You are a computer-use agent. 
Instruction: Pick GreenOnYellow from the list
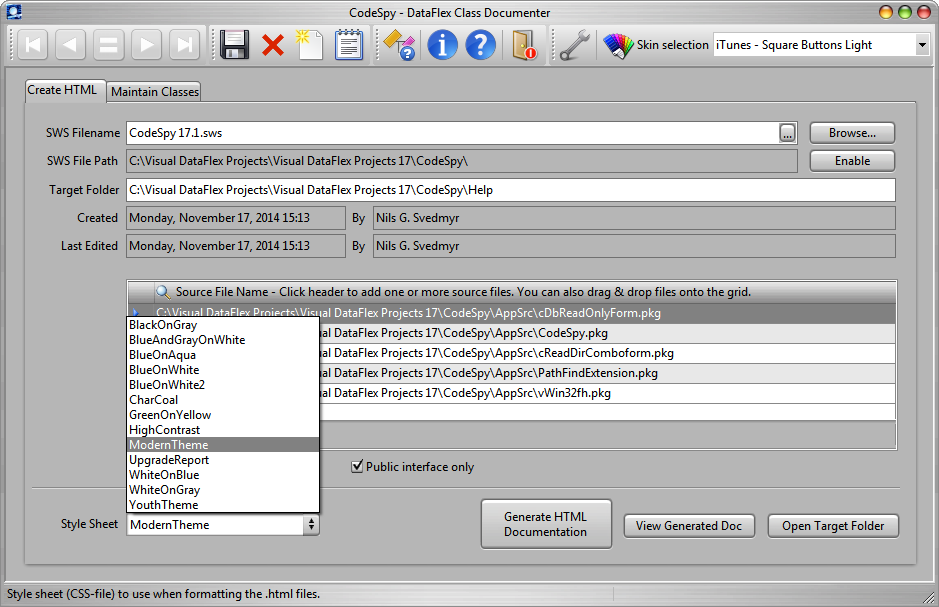point(223,415)
